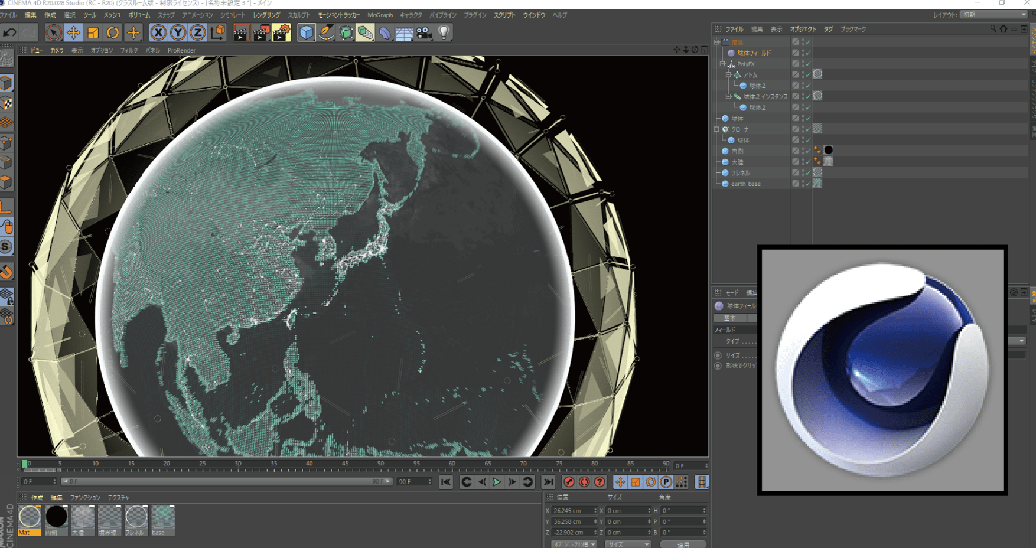The width and height of the screenshot is (1036, 548).
Task: Click the Subdivision Surface generator icon
Action: pyautogui.click(x=346, y=32)
